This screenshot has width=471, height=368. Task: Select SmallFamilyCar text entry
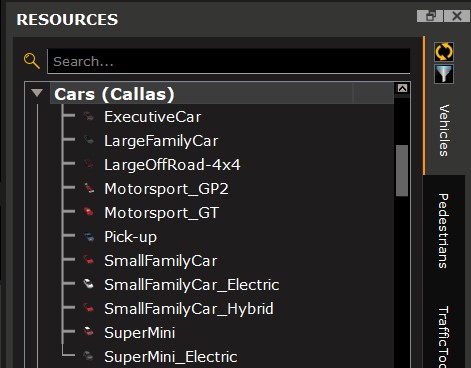[x=161, y=261]
